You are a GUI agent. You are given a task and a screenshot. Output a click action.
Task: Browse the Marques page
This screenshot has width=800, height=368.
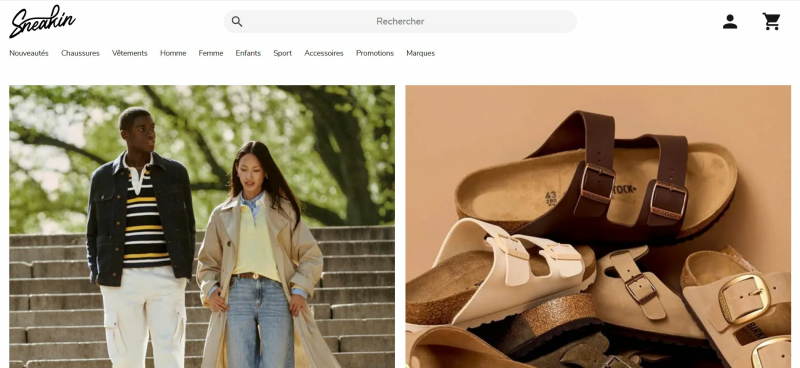pos(420,53)
